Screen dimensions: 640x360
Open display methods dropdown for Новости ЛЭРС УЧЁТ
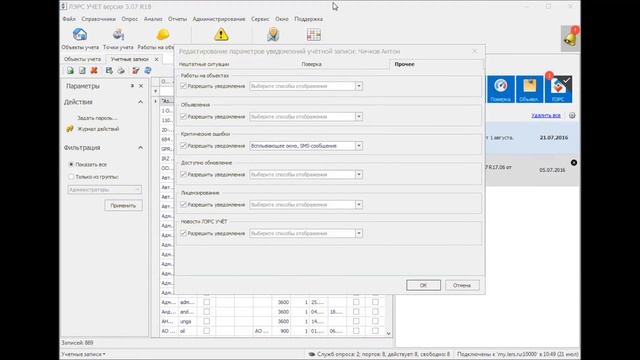pyautogui.click(x=358, y=233)
